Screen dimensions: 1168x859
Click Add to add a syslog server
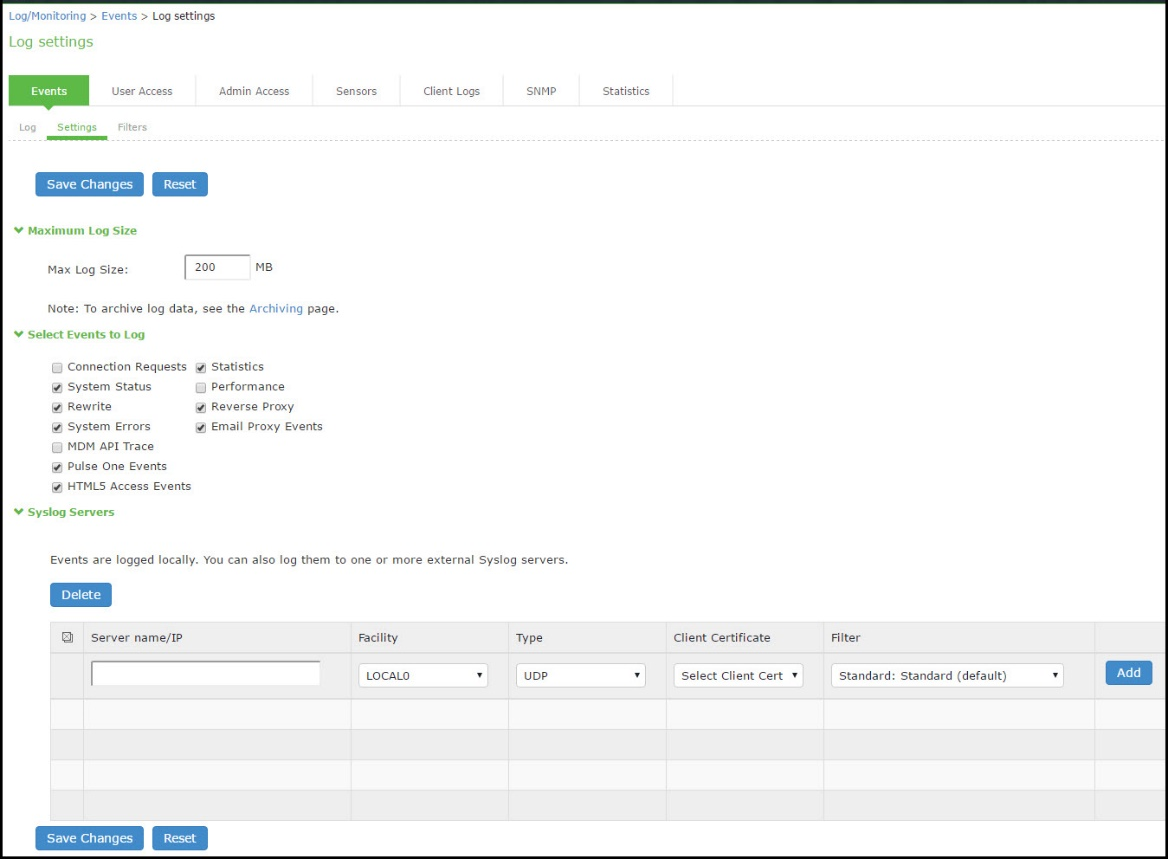click(1128, 673)
